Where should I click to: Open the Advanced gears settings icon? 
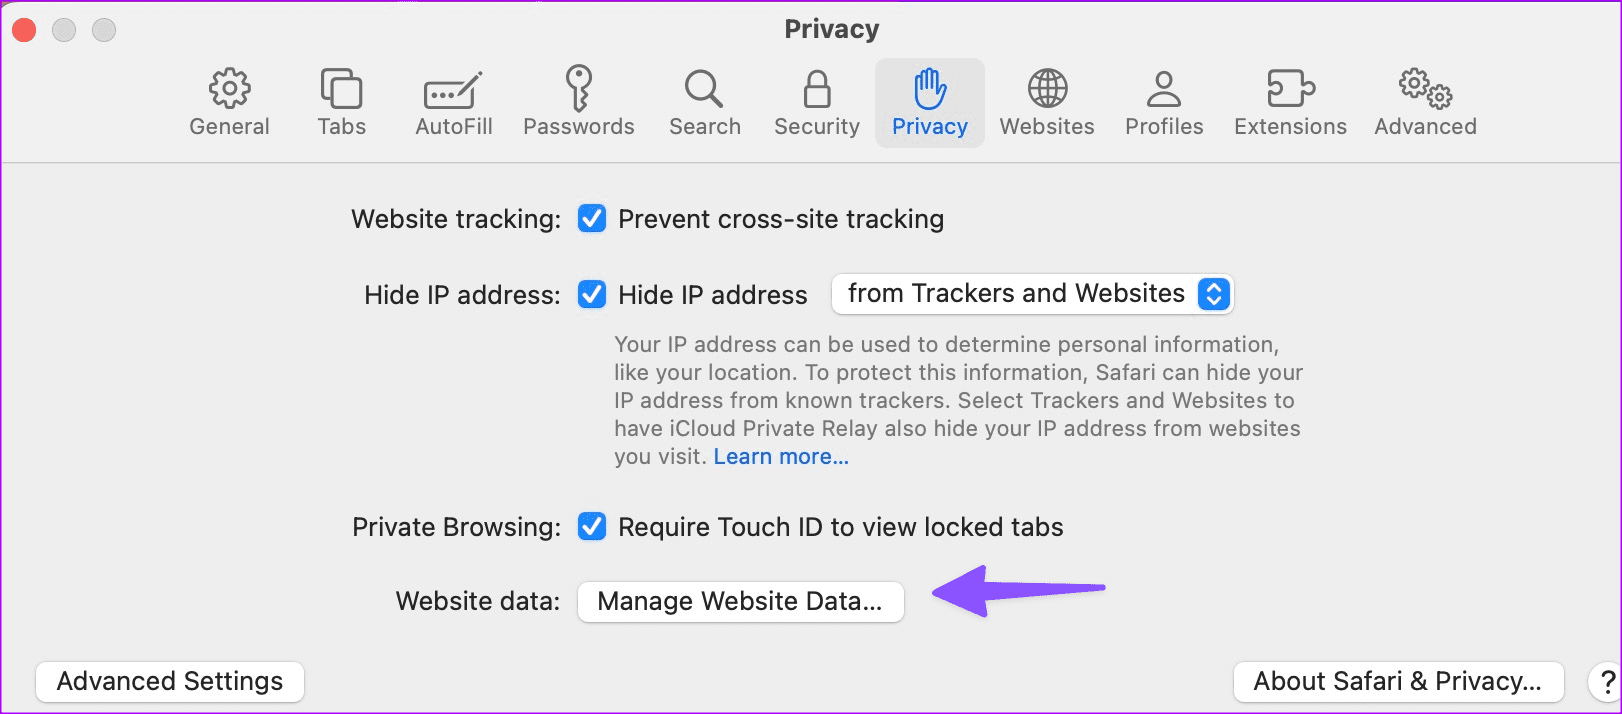coord(1424,100)
